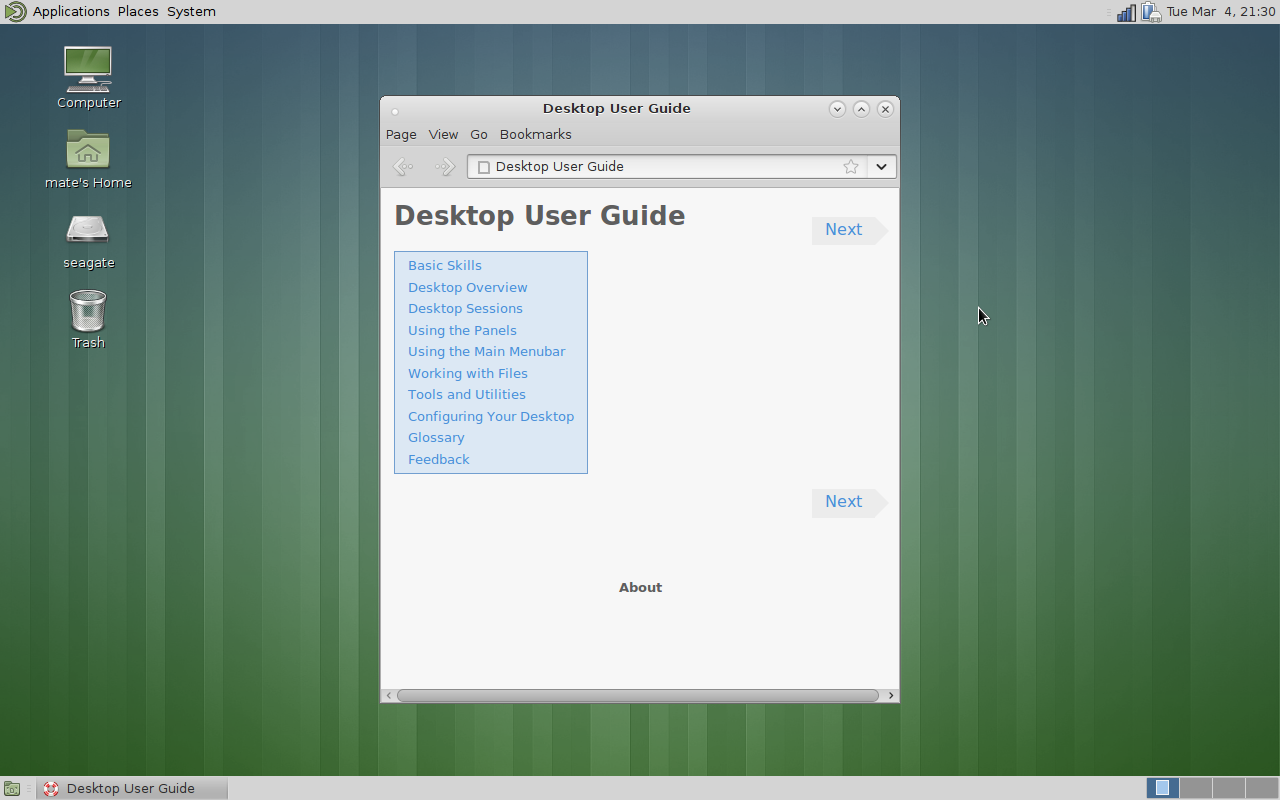
Task: Bookmark page with the star icon
Action: [851, 167]
